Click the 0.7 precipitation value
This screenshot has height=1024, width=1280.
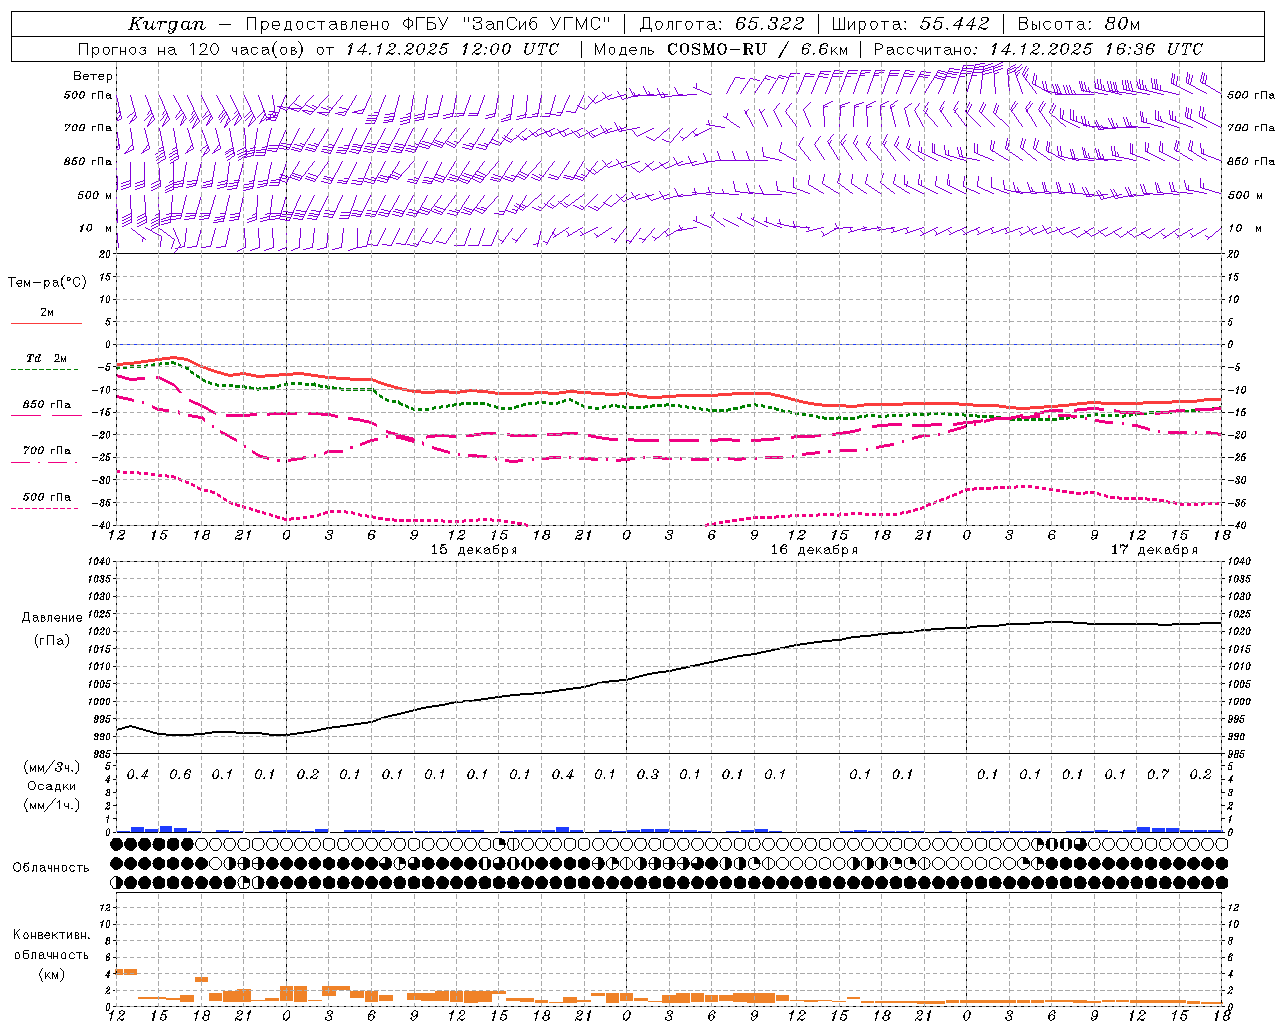[x=1158, y=775]
